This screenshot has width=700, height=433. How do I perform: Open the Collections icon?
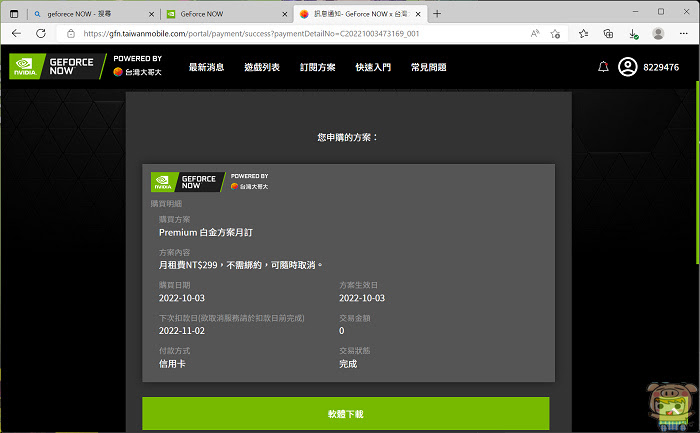[x=608, y=33]
